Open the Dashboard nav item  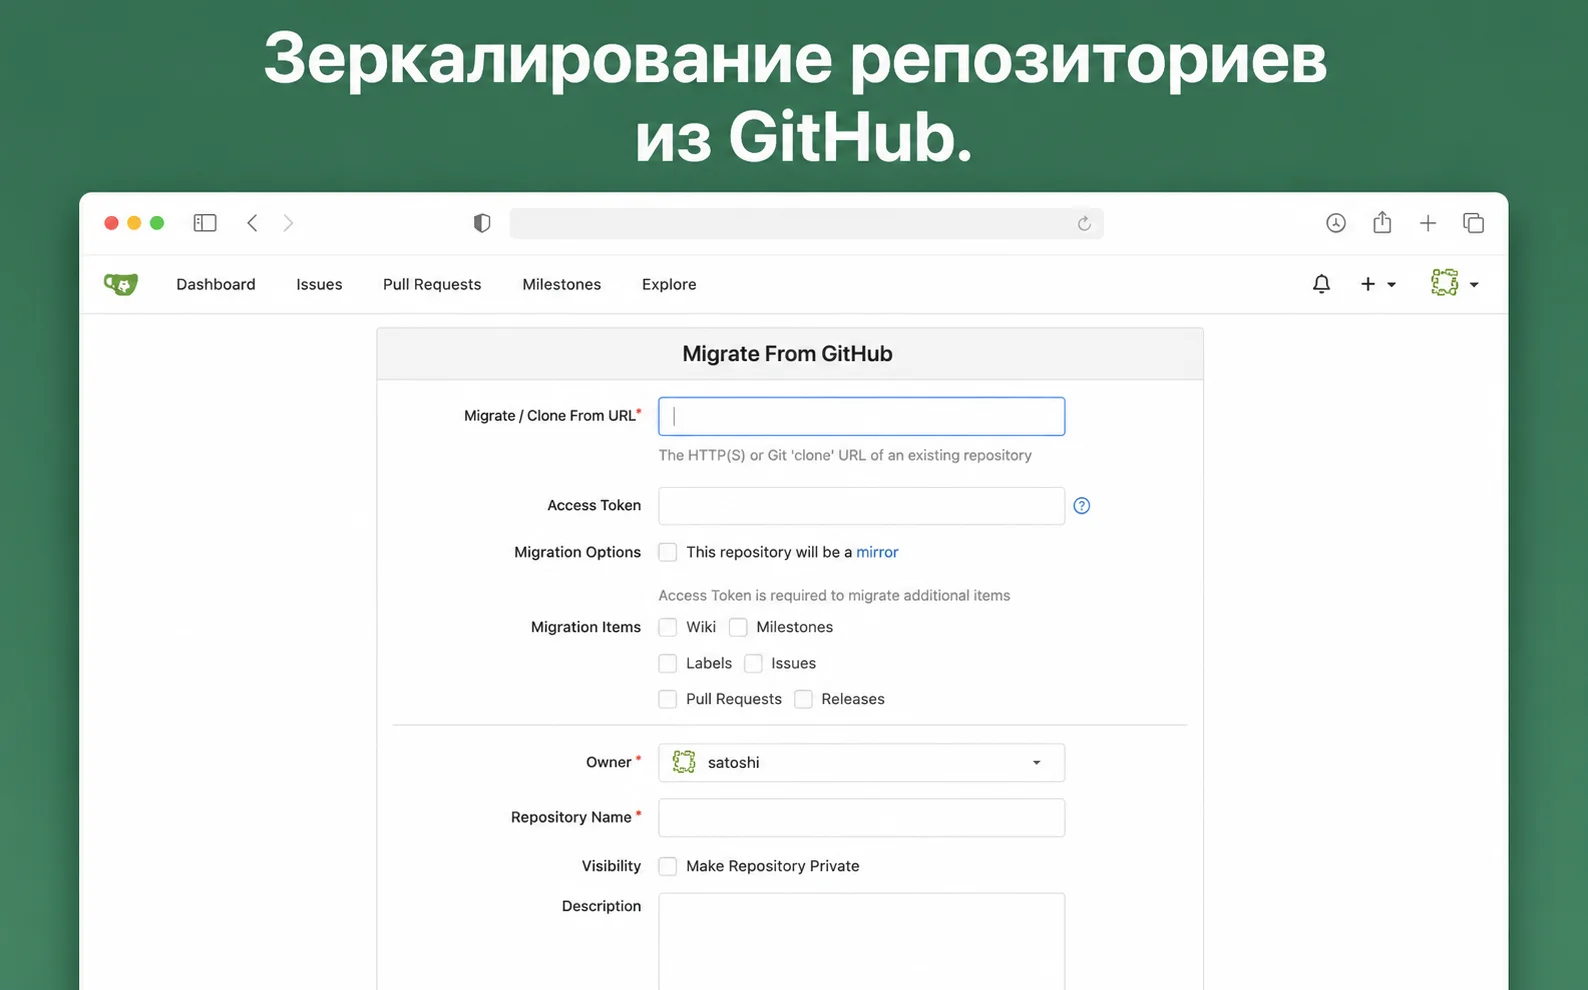[x=216, y=284]
